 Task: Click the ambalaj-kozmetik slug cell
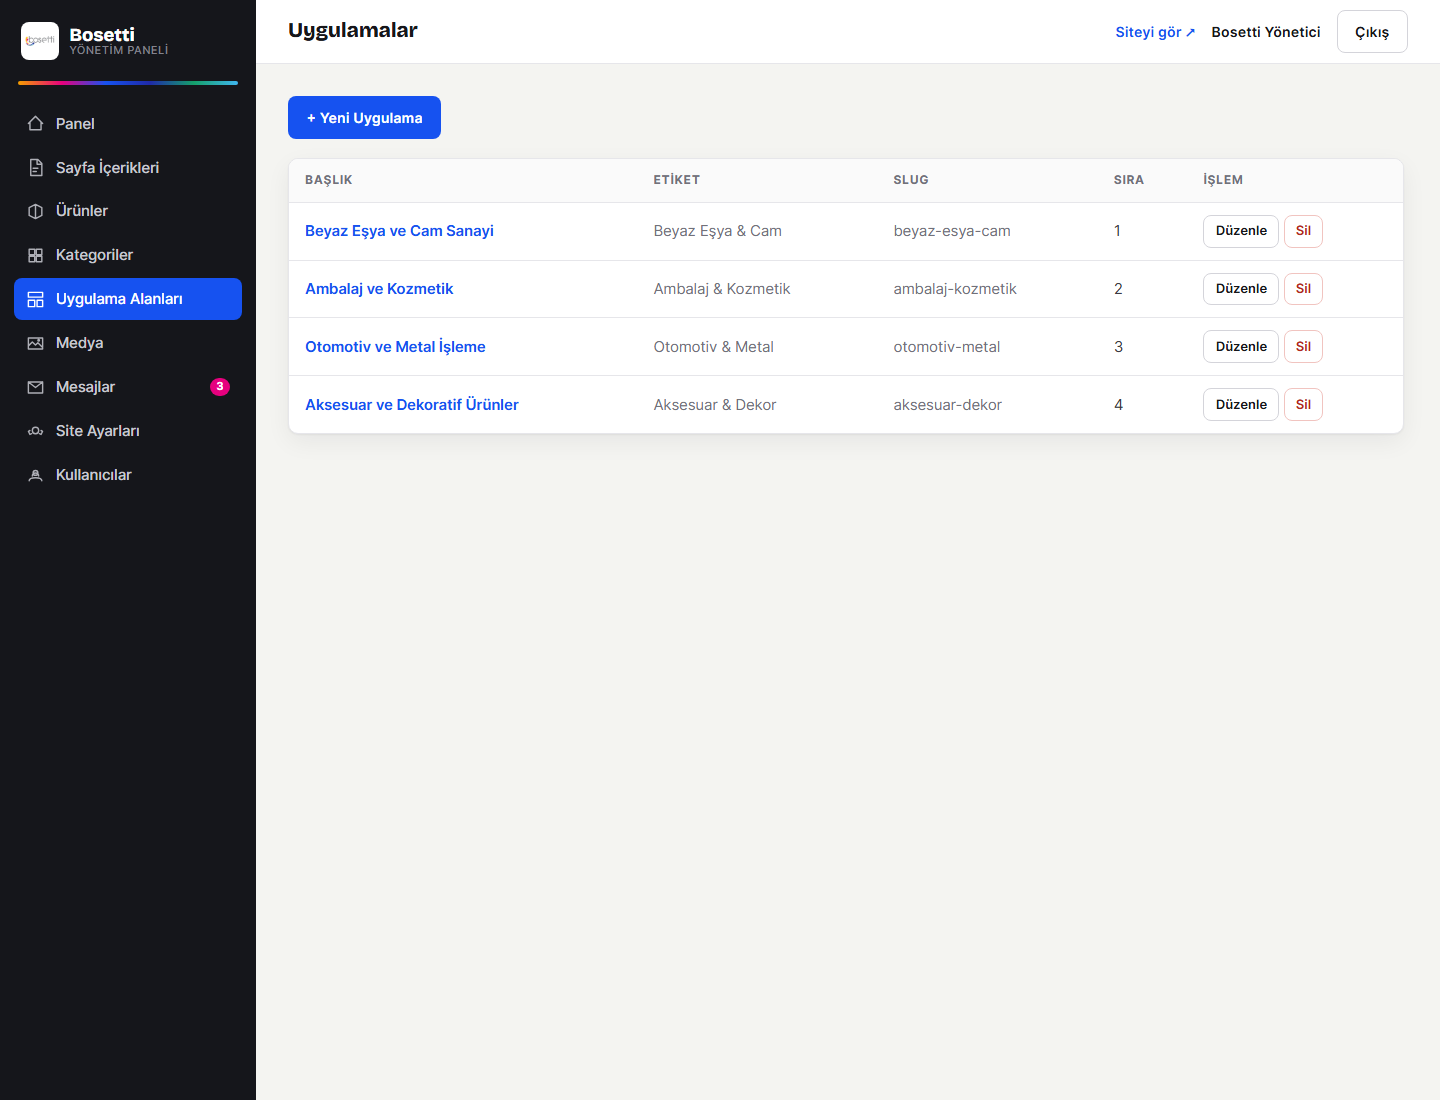coord(955,289)
